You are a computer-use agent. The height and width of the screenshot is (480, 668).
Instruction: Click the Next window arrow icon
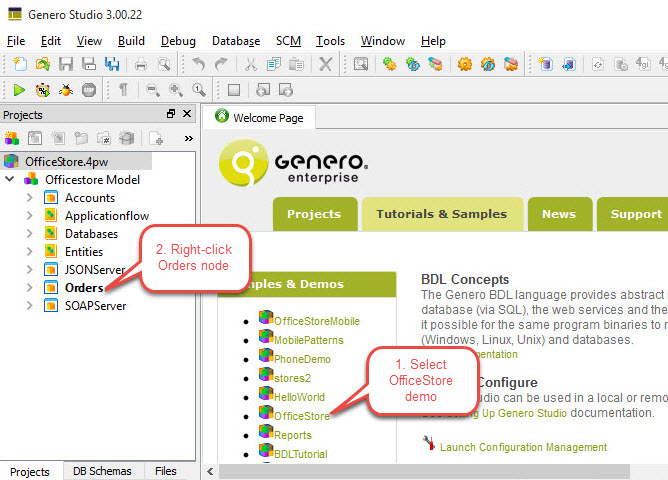click(x=286, y=90)
